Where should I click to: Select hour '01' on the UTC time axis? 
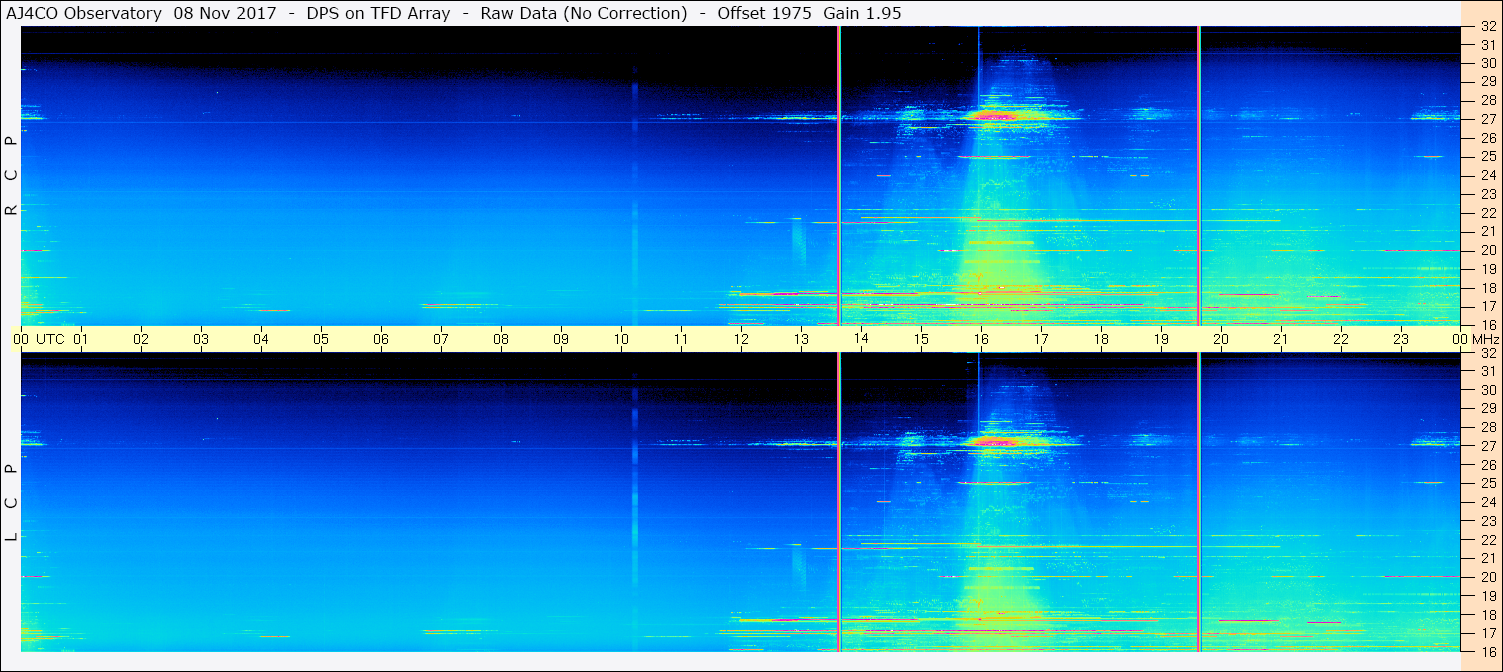point(81,339)
